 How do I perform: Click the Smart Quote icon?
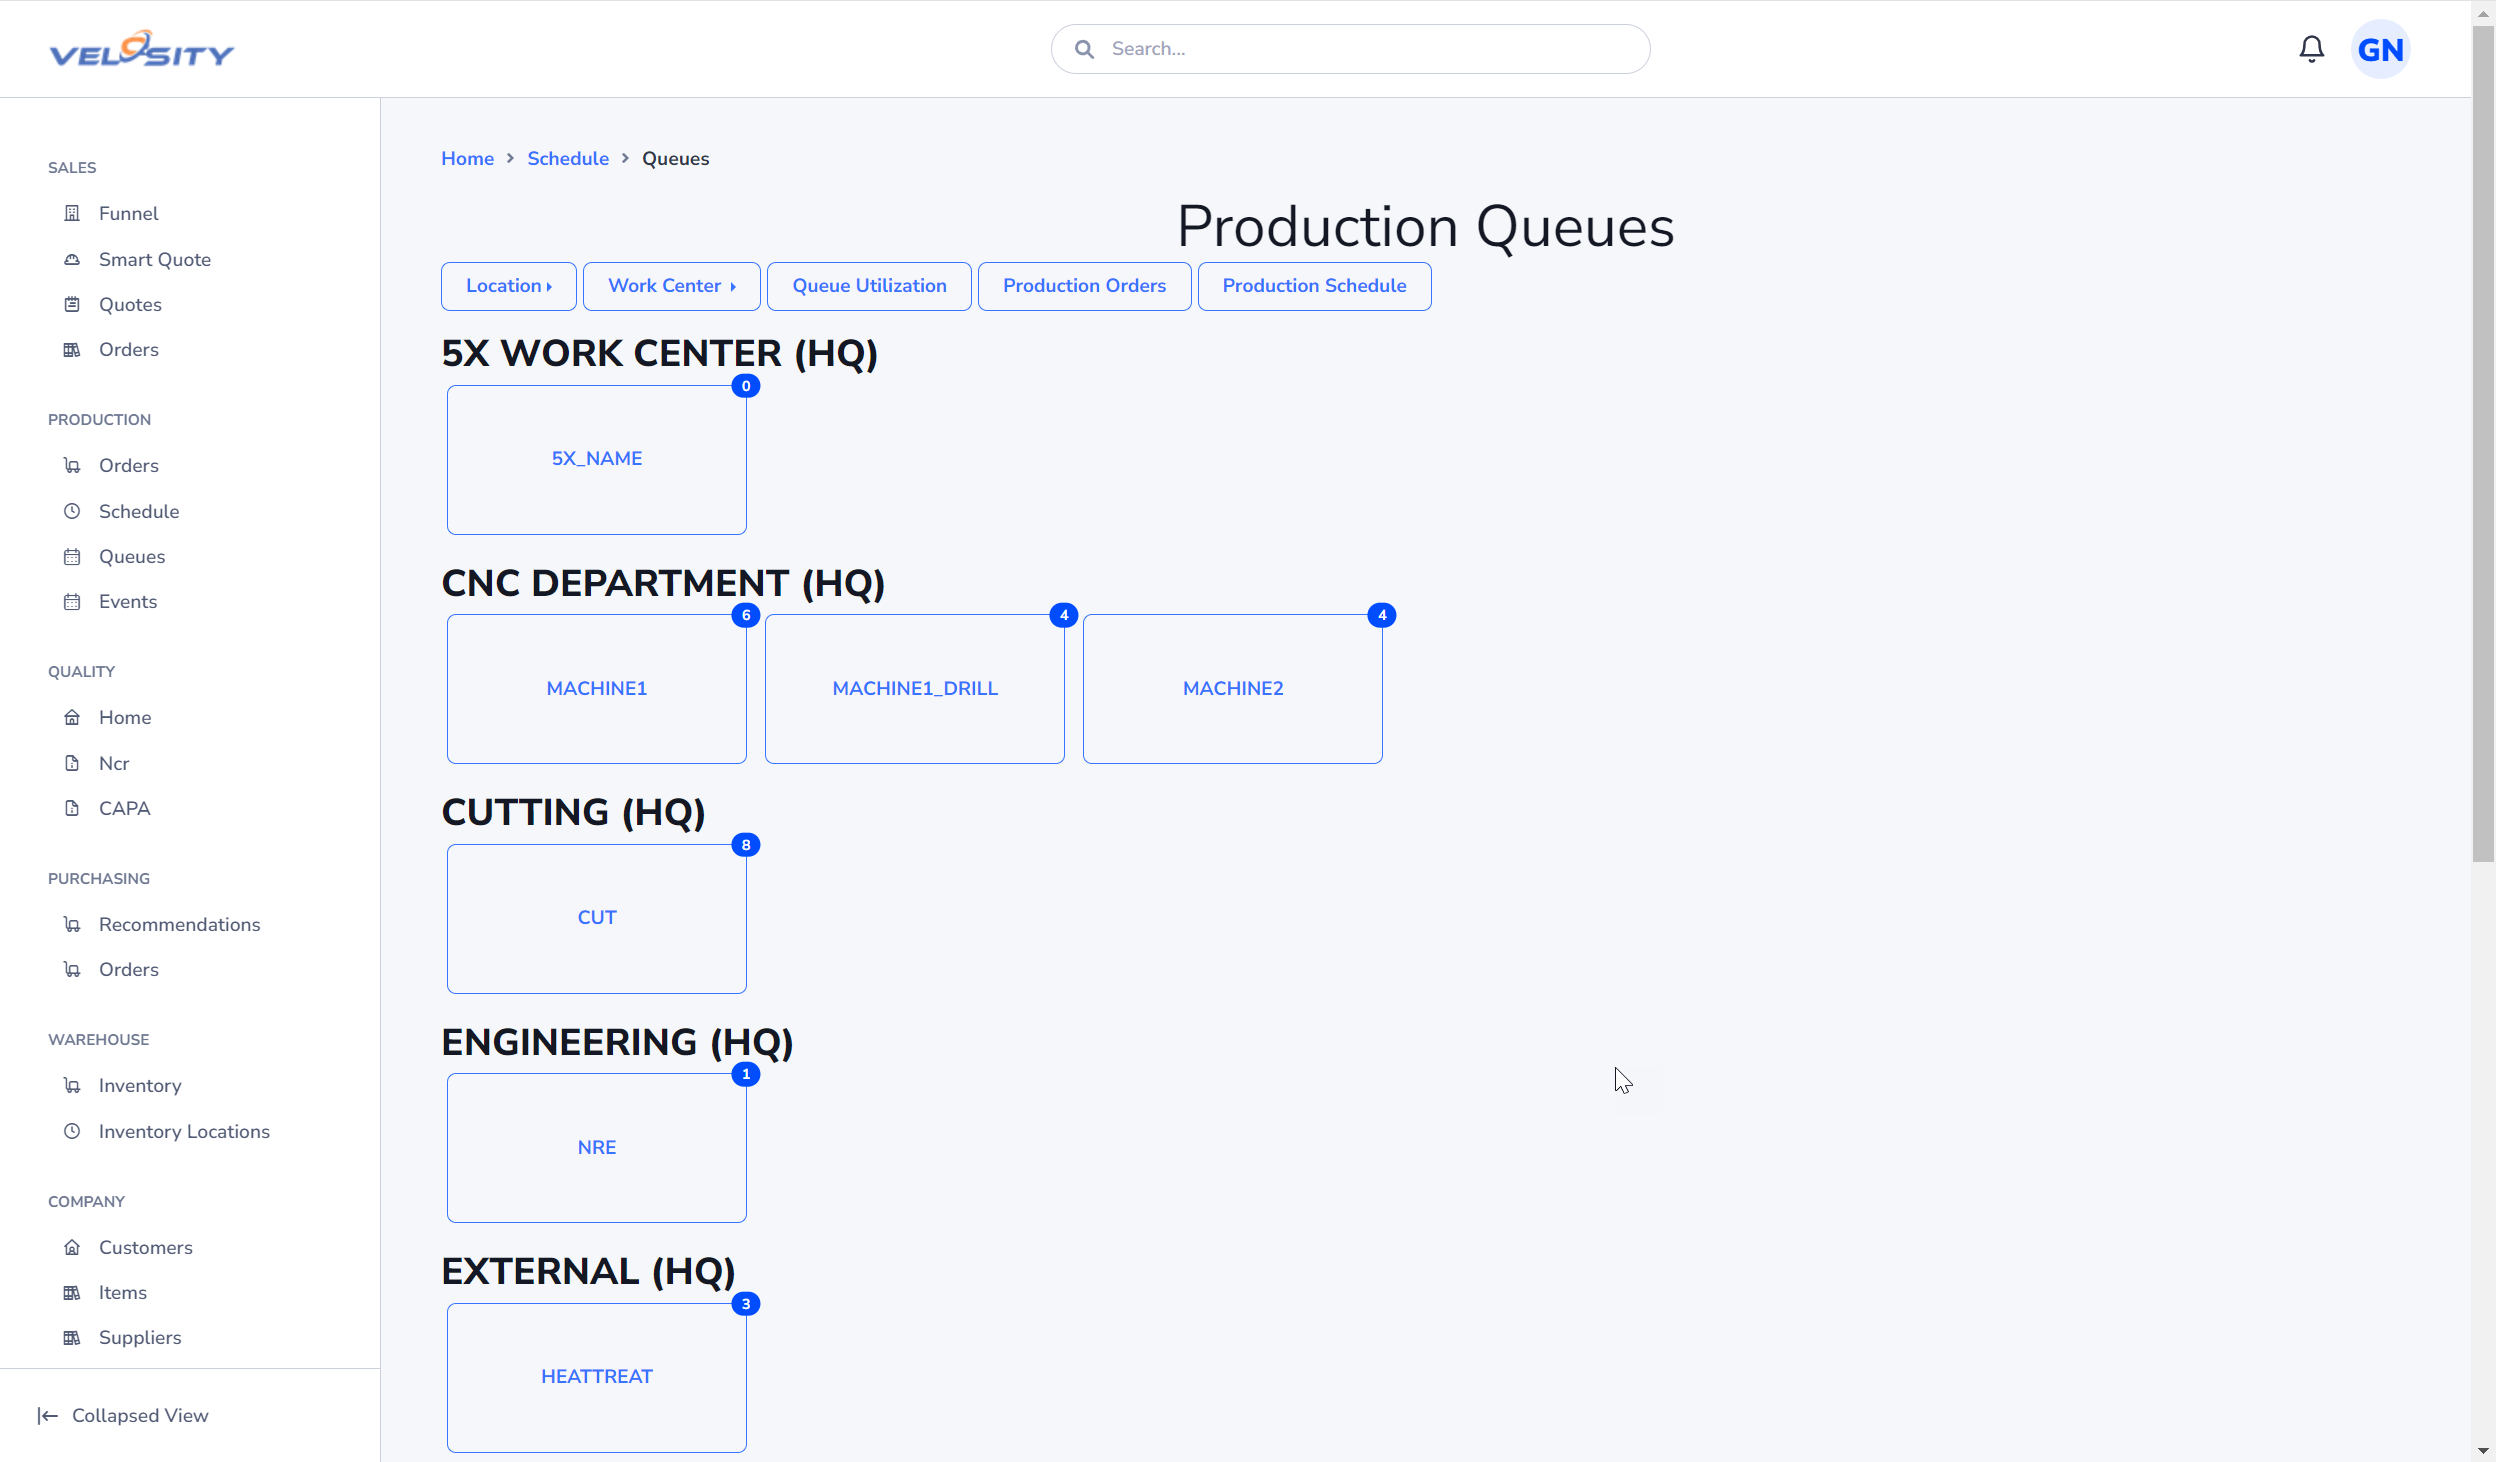tap(72, 259)
